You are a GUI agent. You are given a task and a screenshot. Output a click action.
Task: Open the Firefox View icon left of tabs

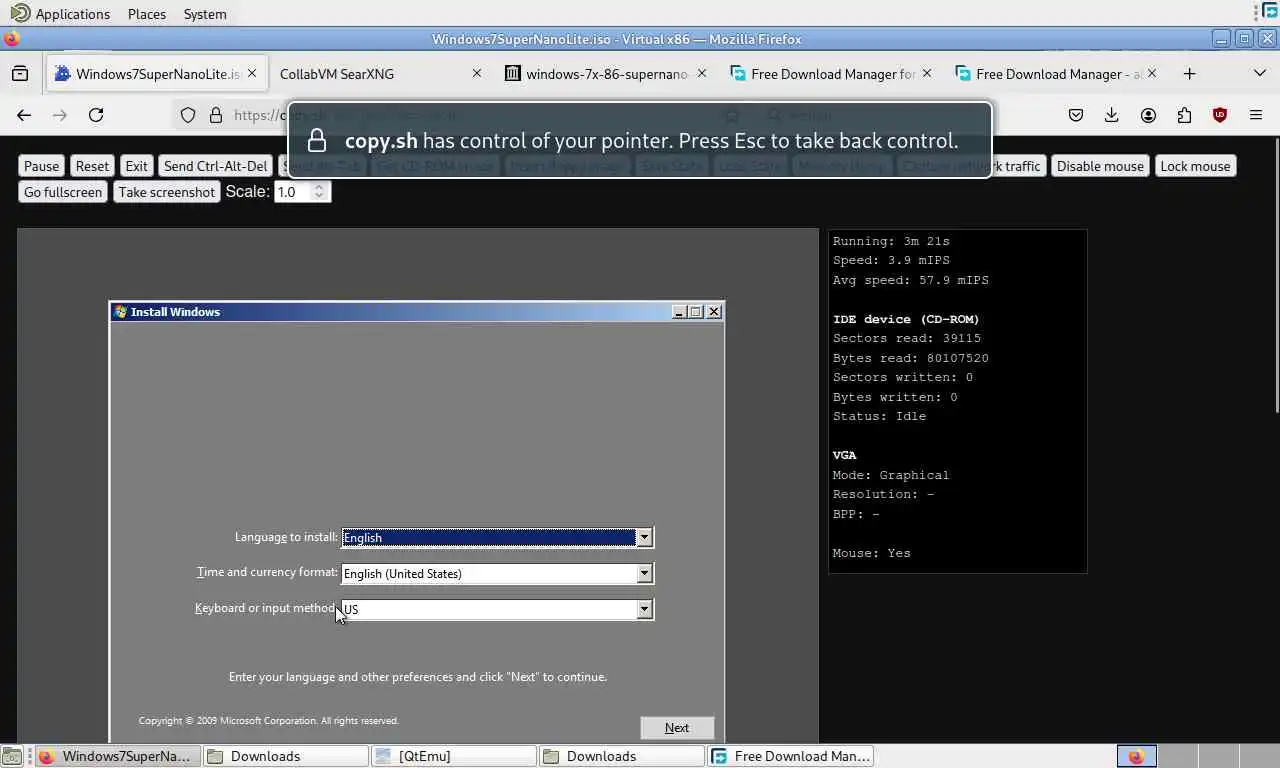click(20, 74)
